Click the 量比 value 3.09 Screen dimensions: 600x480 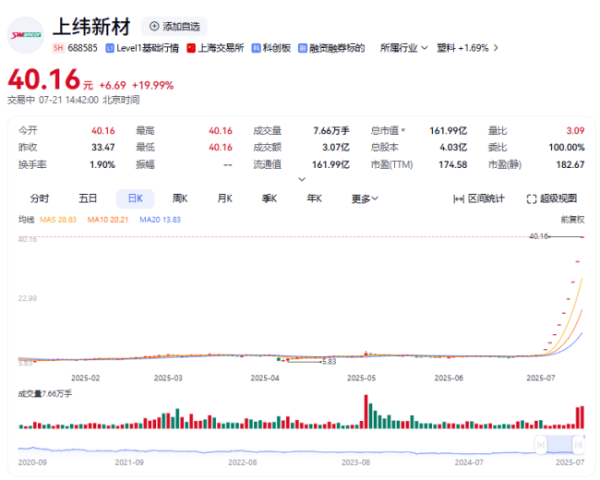click(576, 131)
